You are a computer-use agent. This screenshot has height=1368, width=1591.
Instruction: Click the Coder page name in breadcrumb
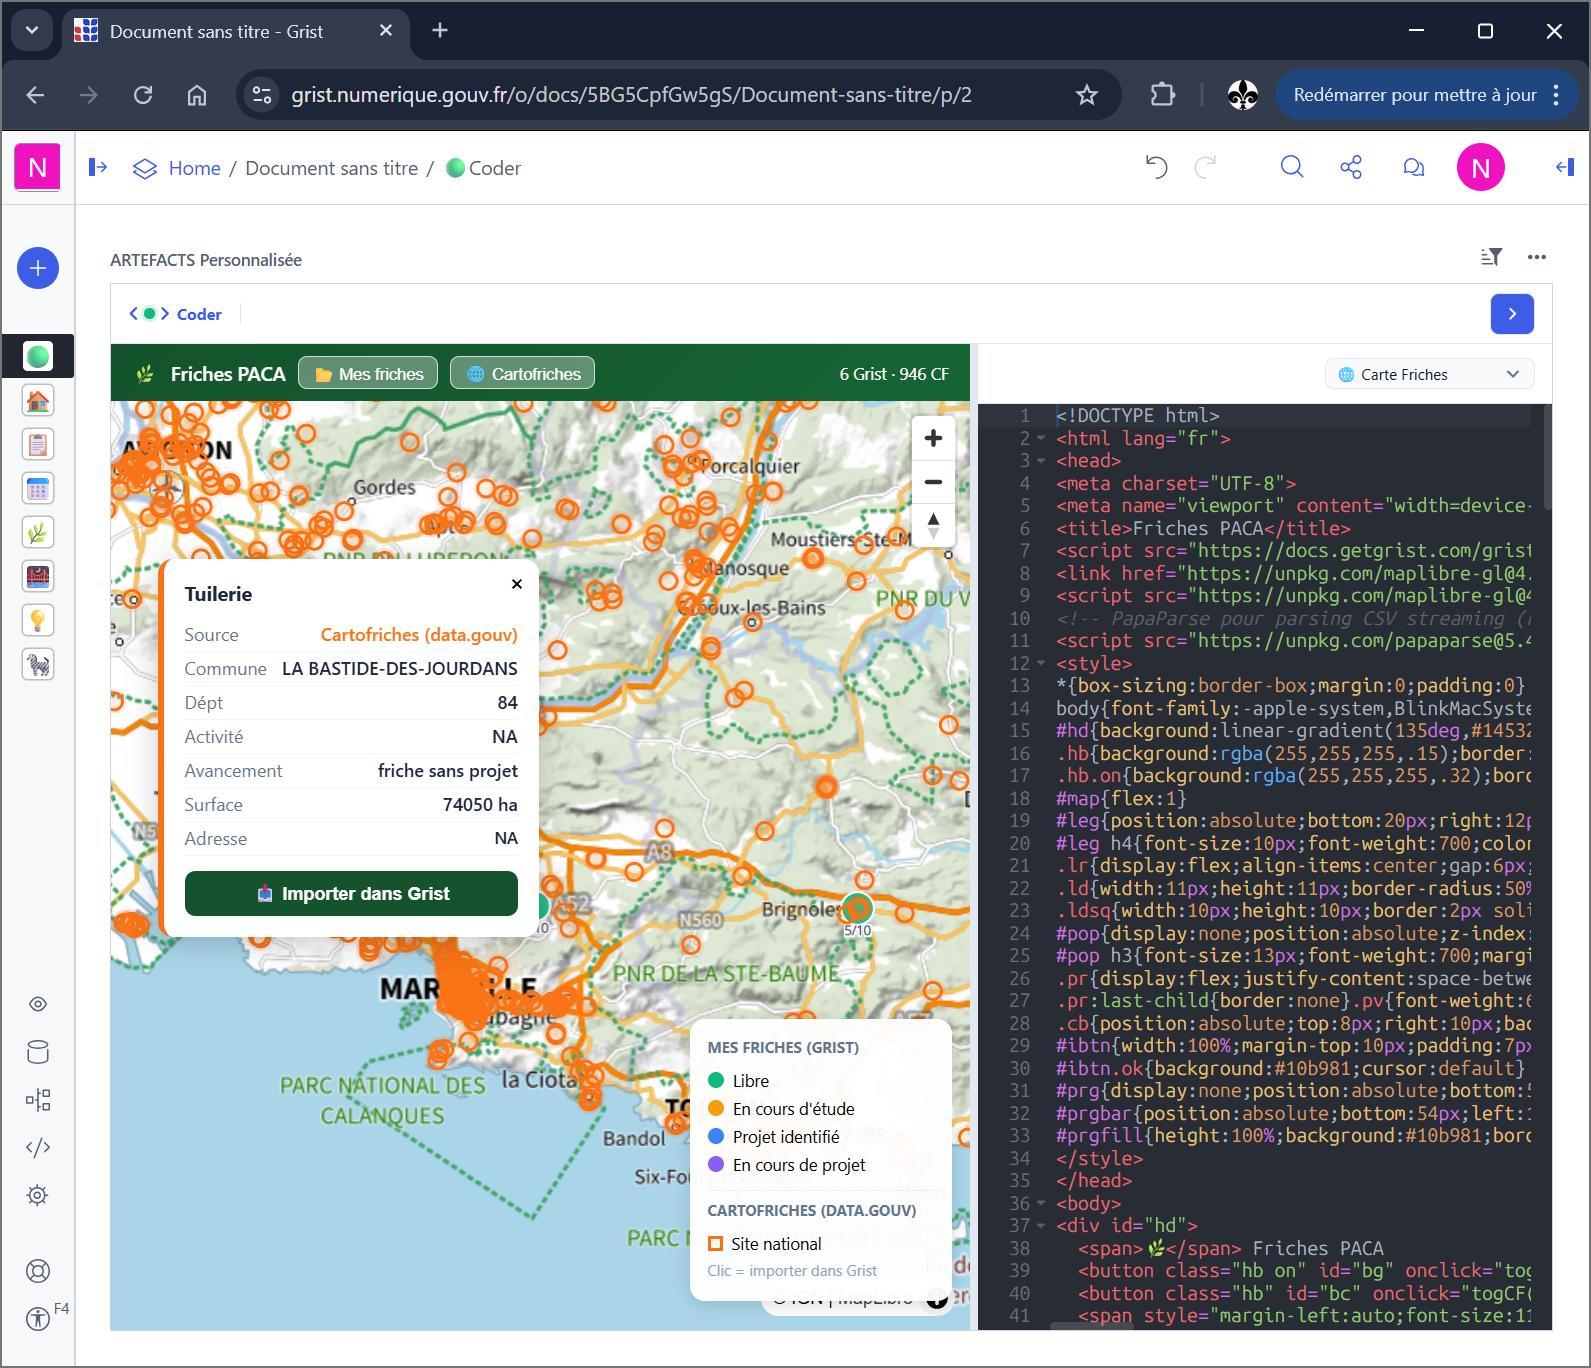tap(495, 168)
